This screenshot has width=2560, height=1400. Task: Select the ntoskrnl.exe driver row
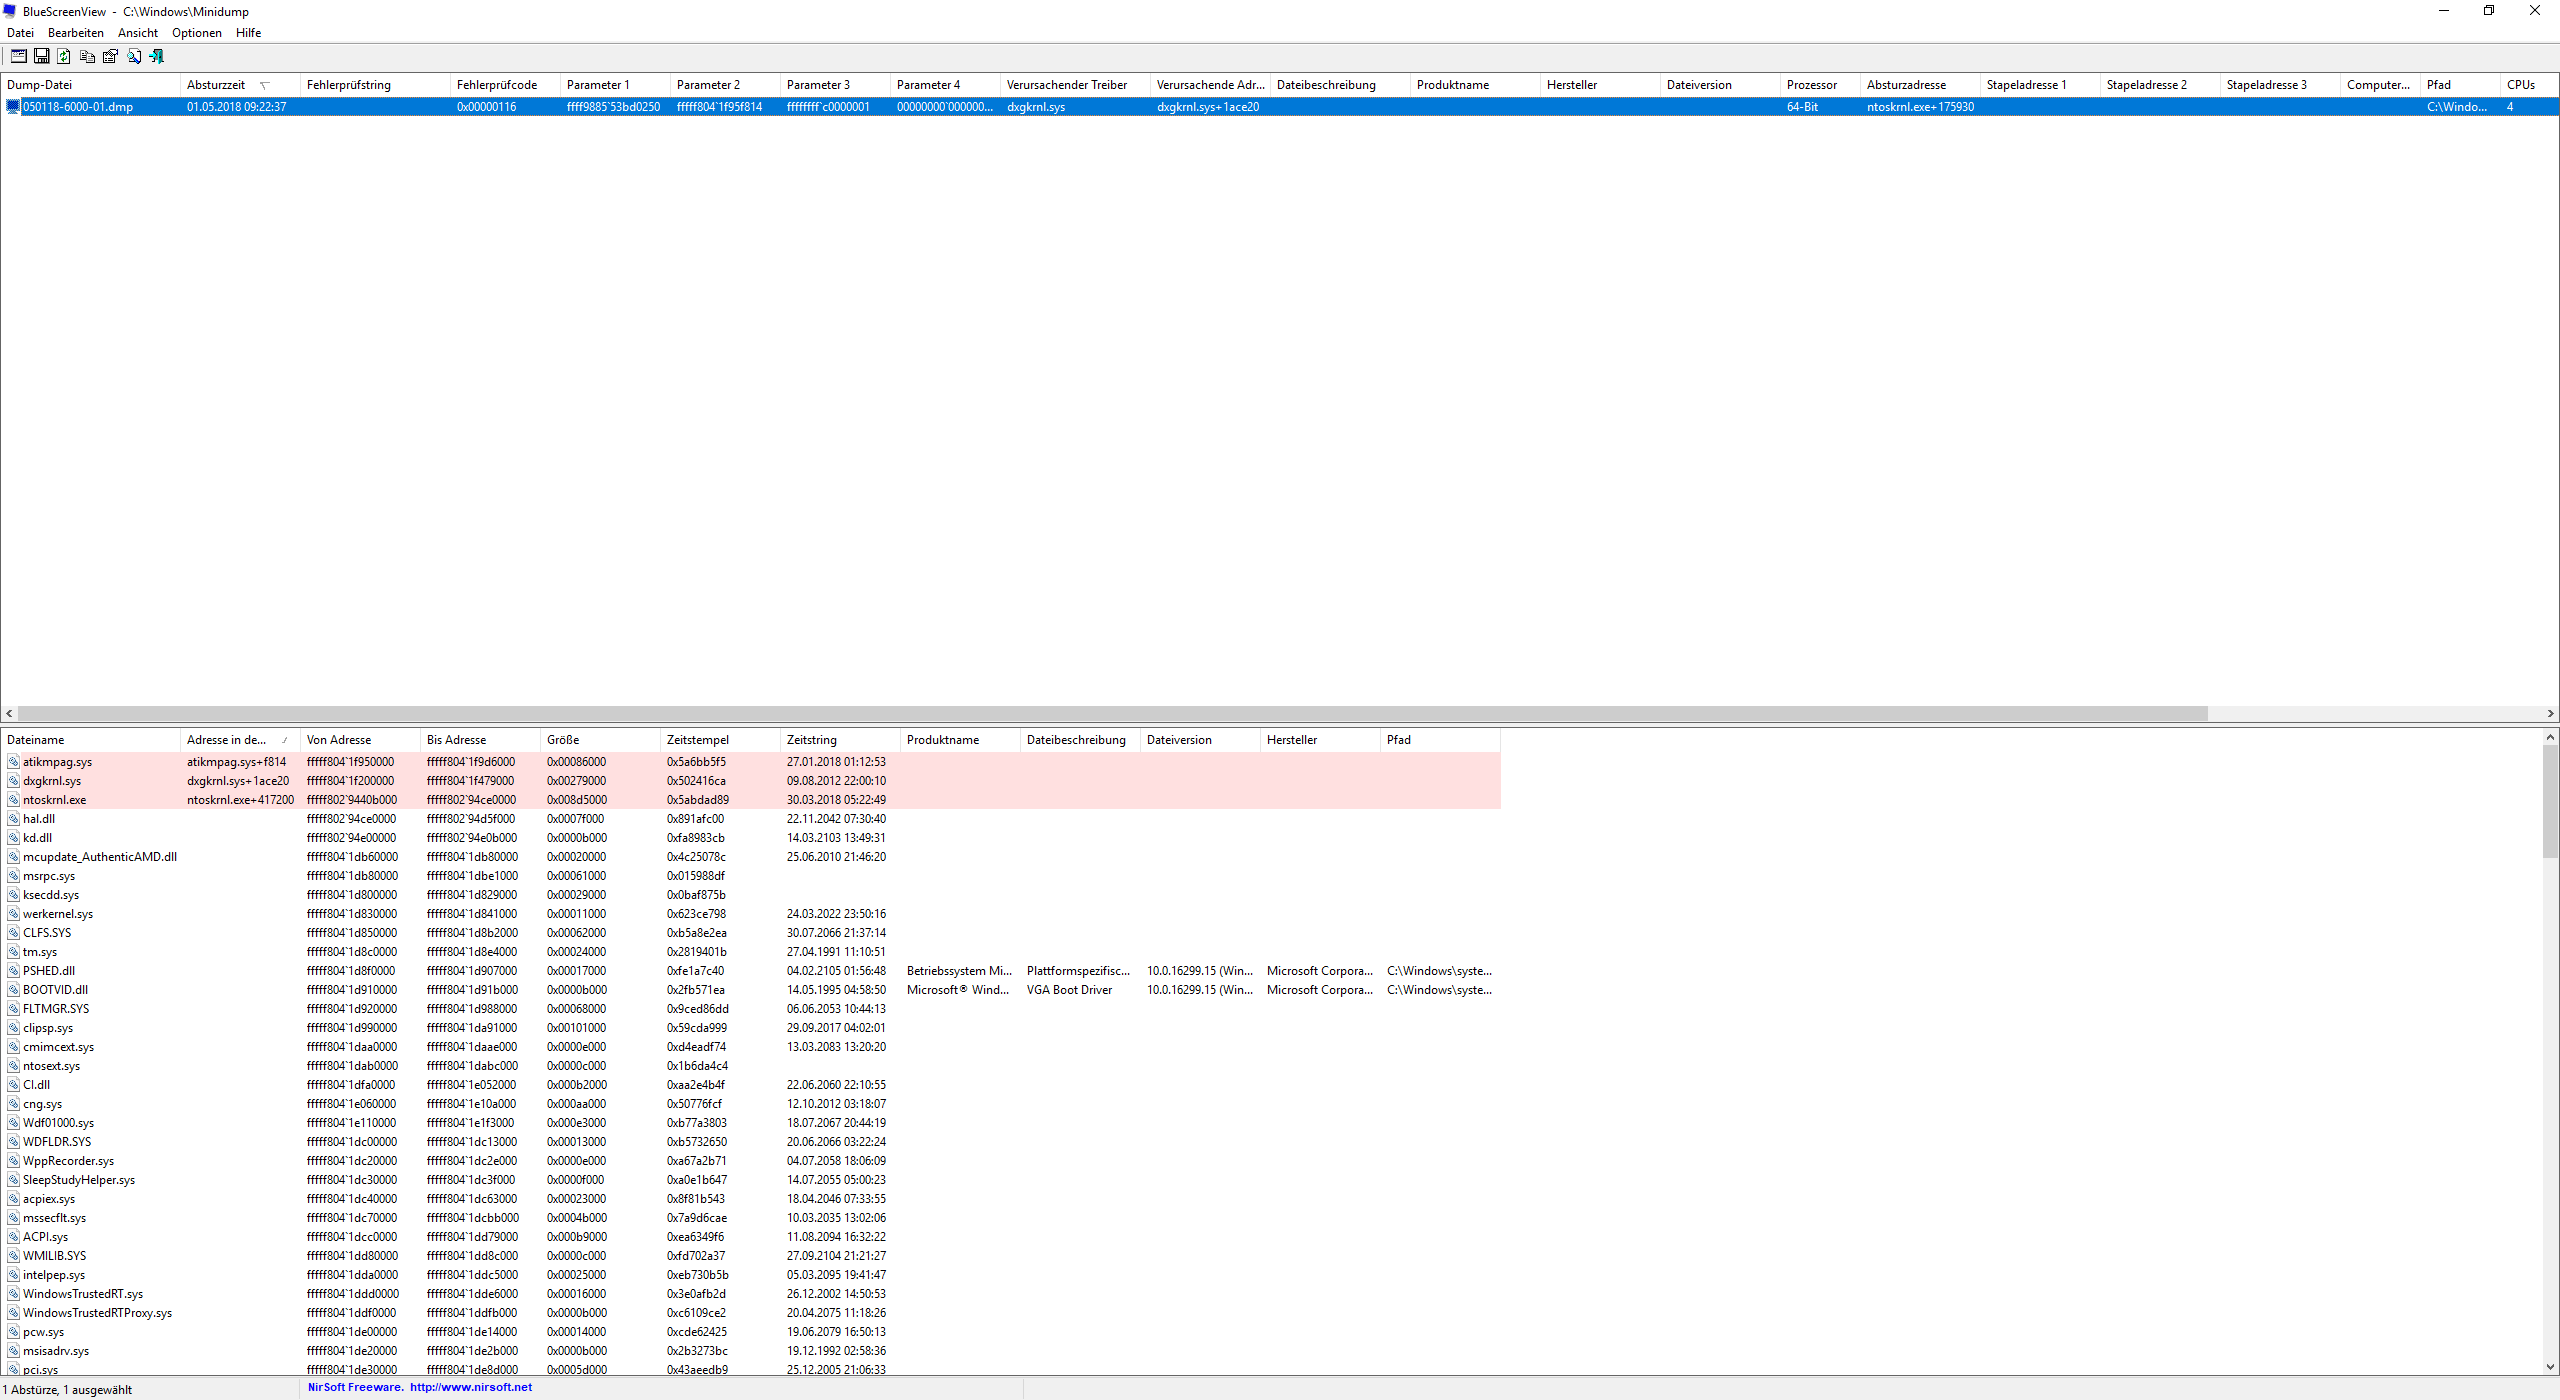click(x=54, y=800)
